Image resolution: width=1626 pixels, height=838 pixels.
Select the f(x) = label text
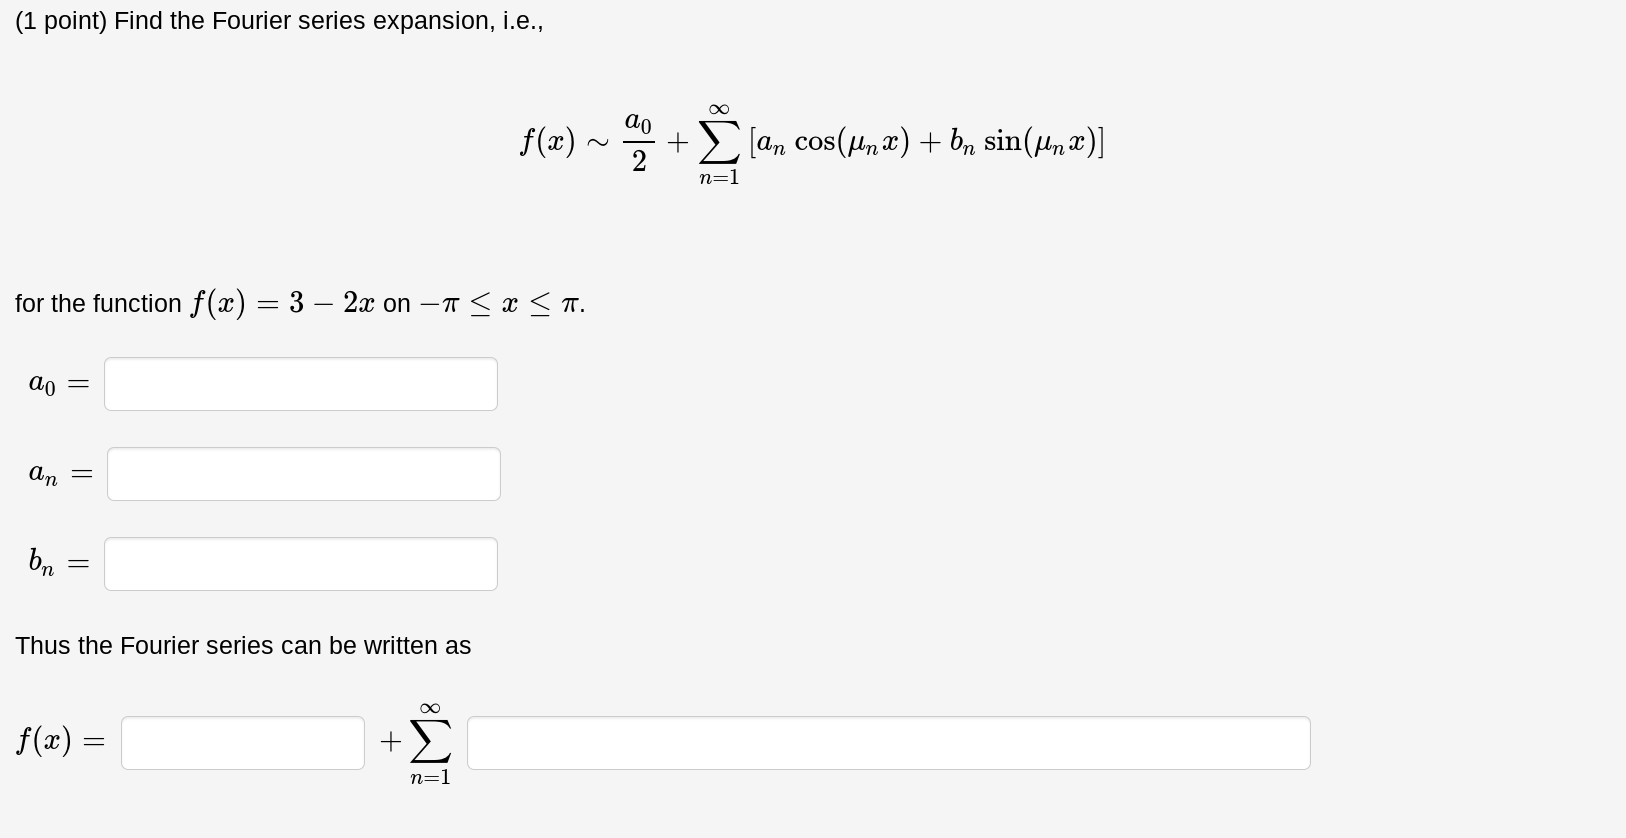pos(58,741)
